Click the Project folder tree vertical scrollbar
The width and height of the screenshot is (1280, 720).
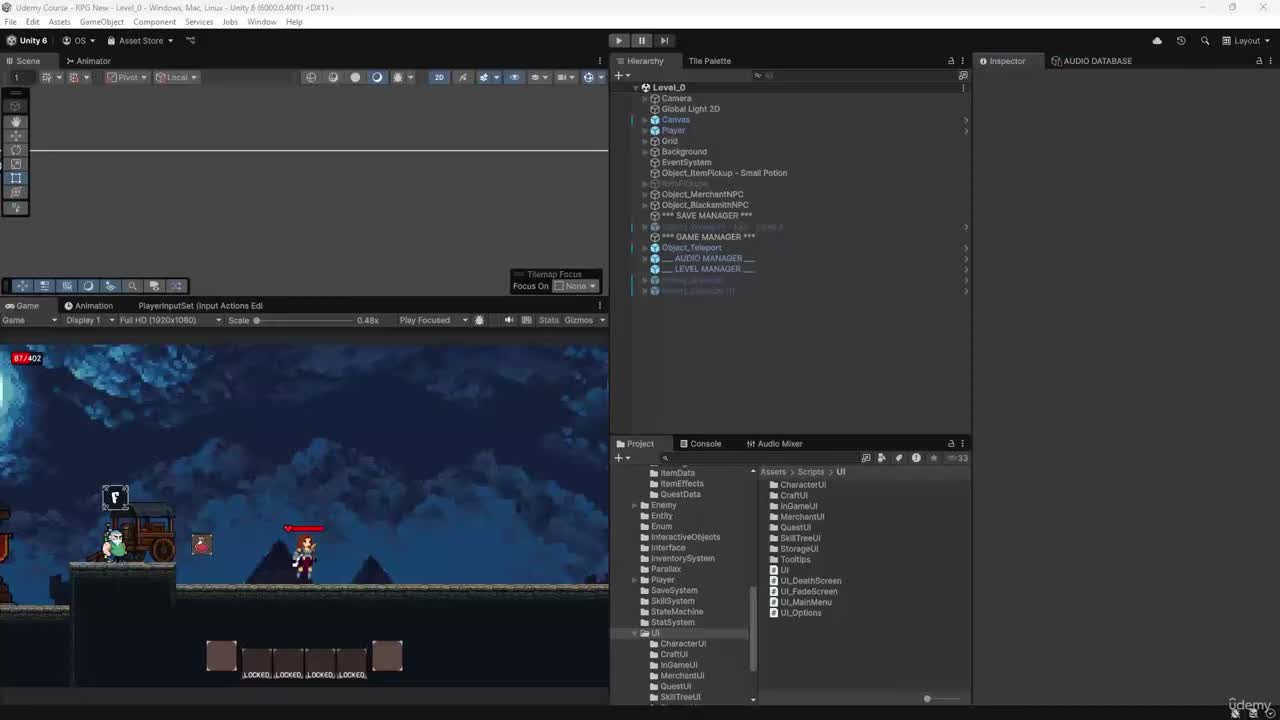point(753,627)
